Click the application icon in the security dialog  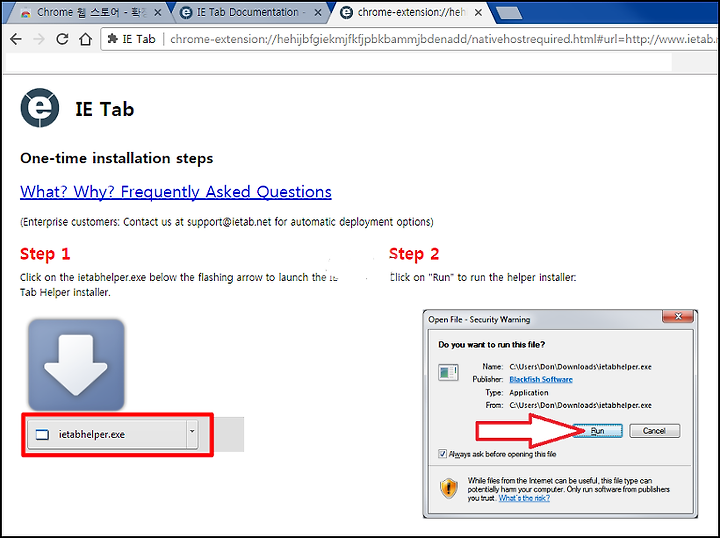pos(448,372)
